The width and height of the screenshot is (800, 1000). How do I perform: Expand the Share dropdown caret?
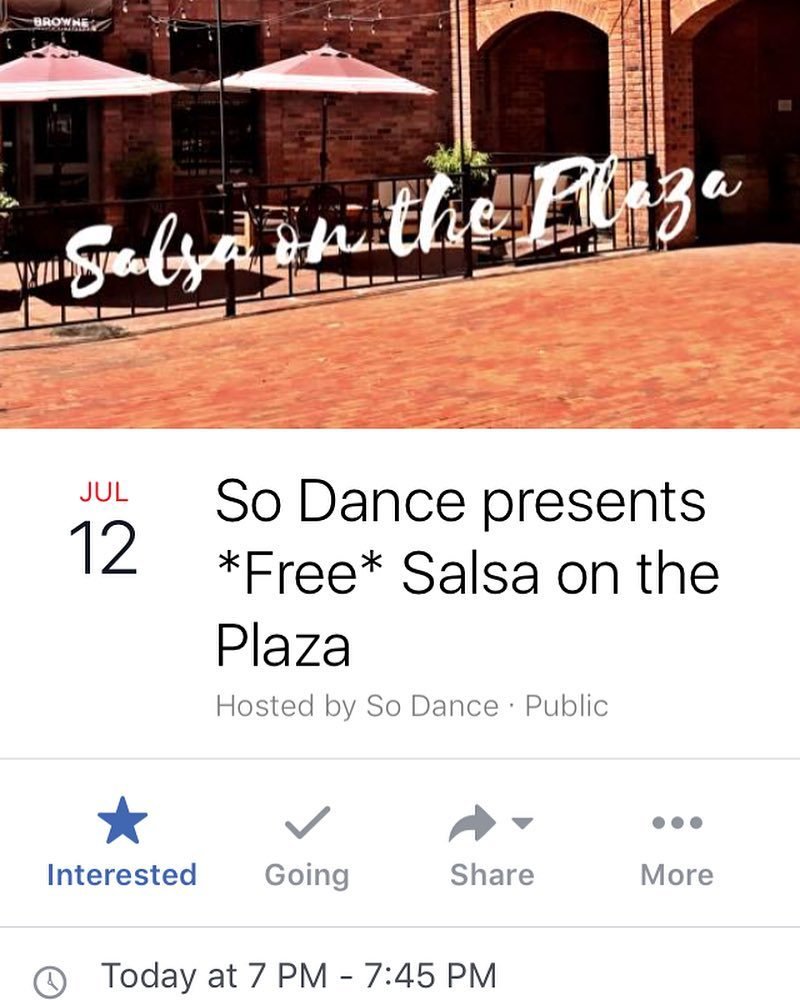click(522, 823)
